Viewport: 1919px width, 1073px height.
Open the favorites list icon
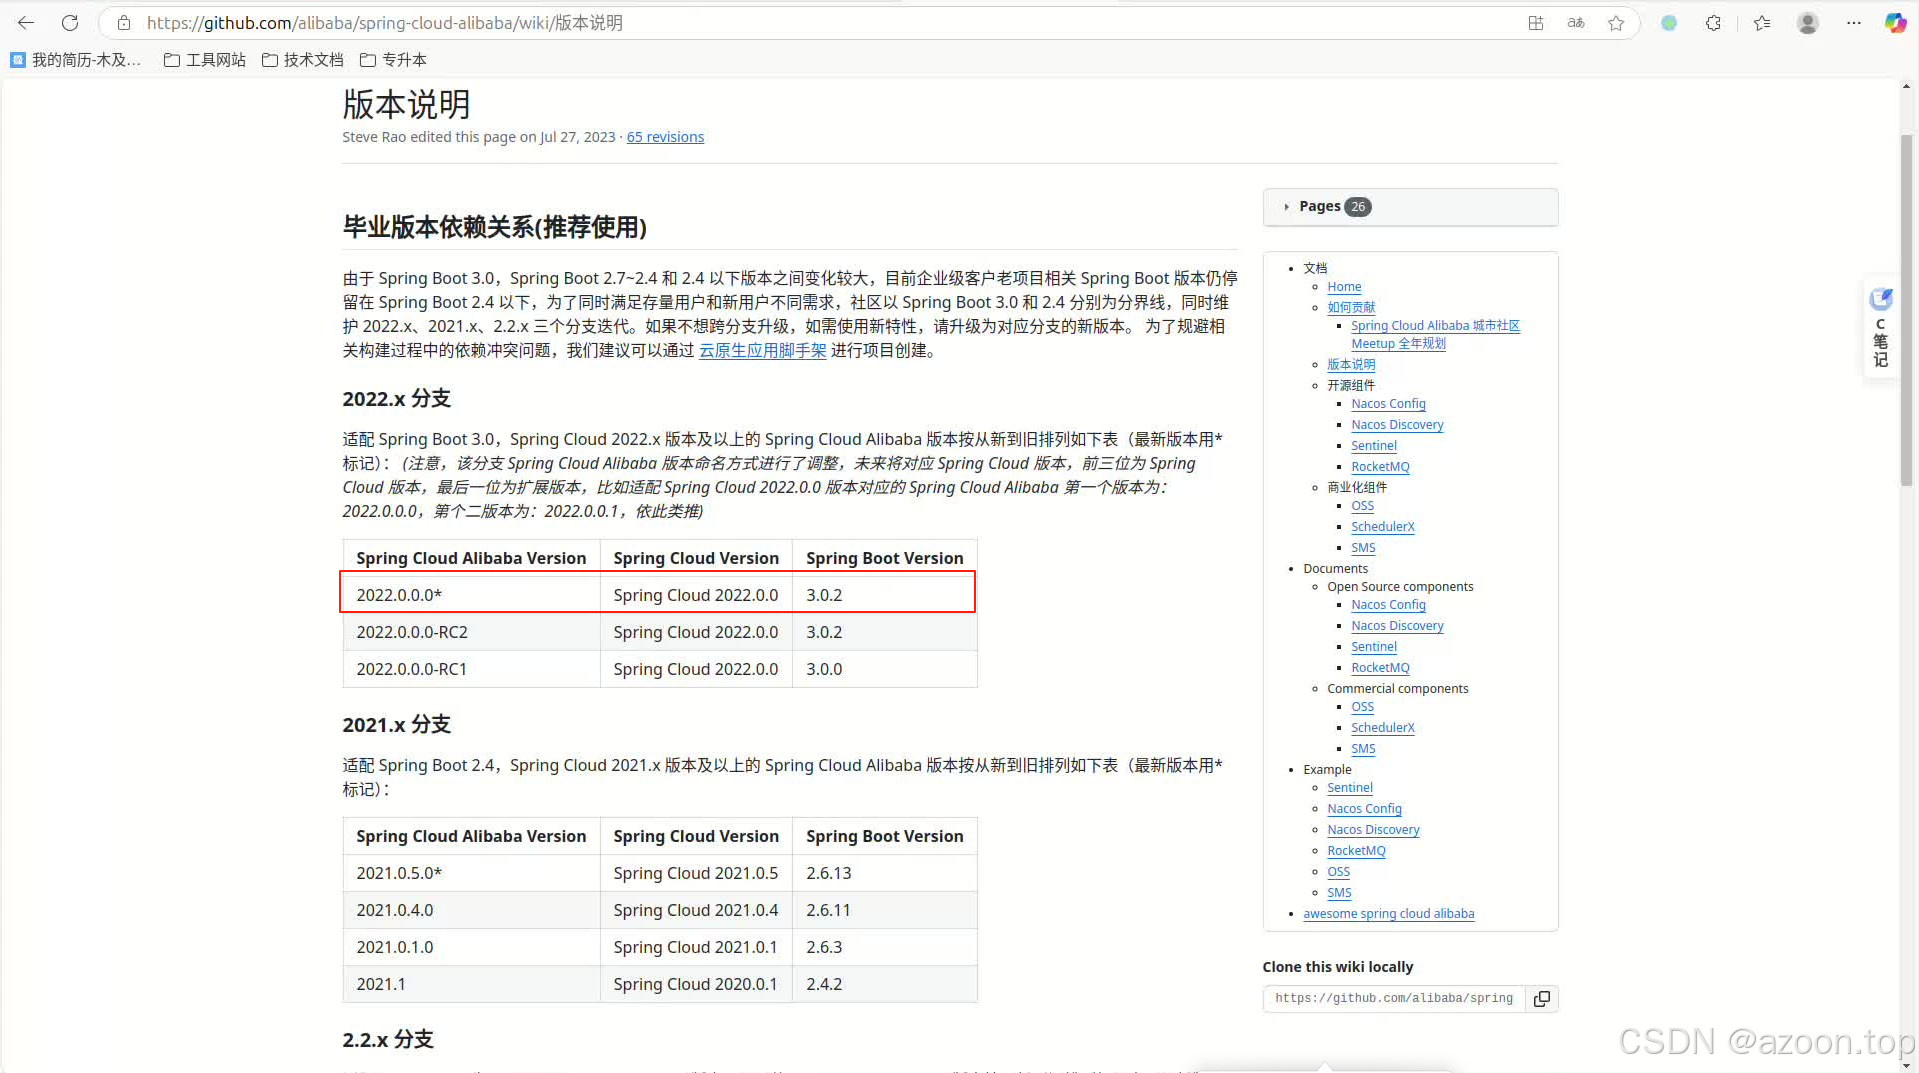1762,23
